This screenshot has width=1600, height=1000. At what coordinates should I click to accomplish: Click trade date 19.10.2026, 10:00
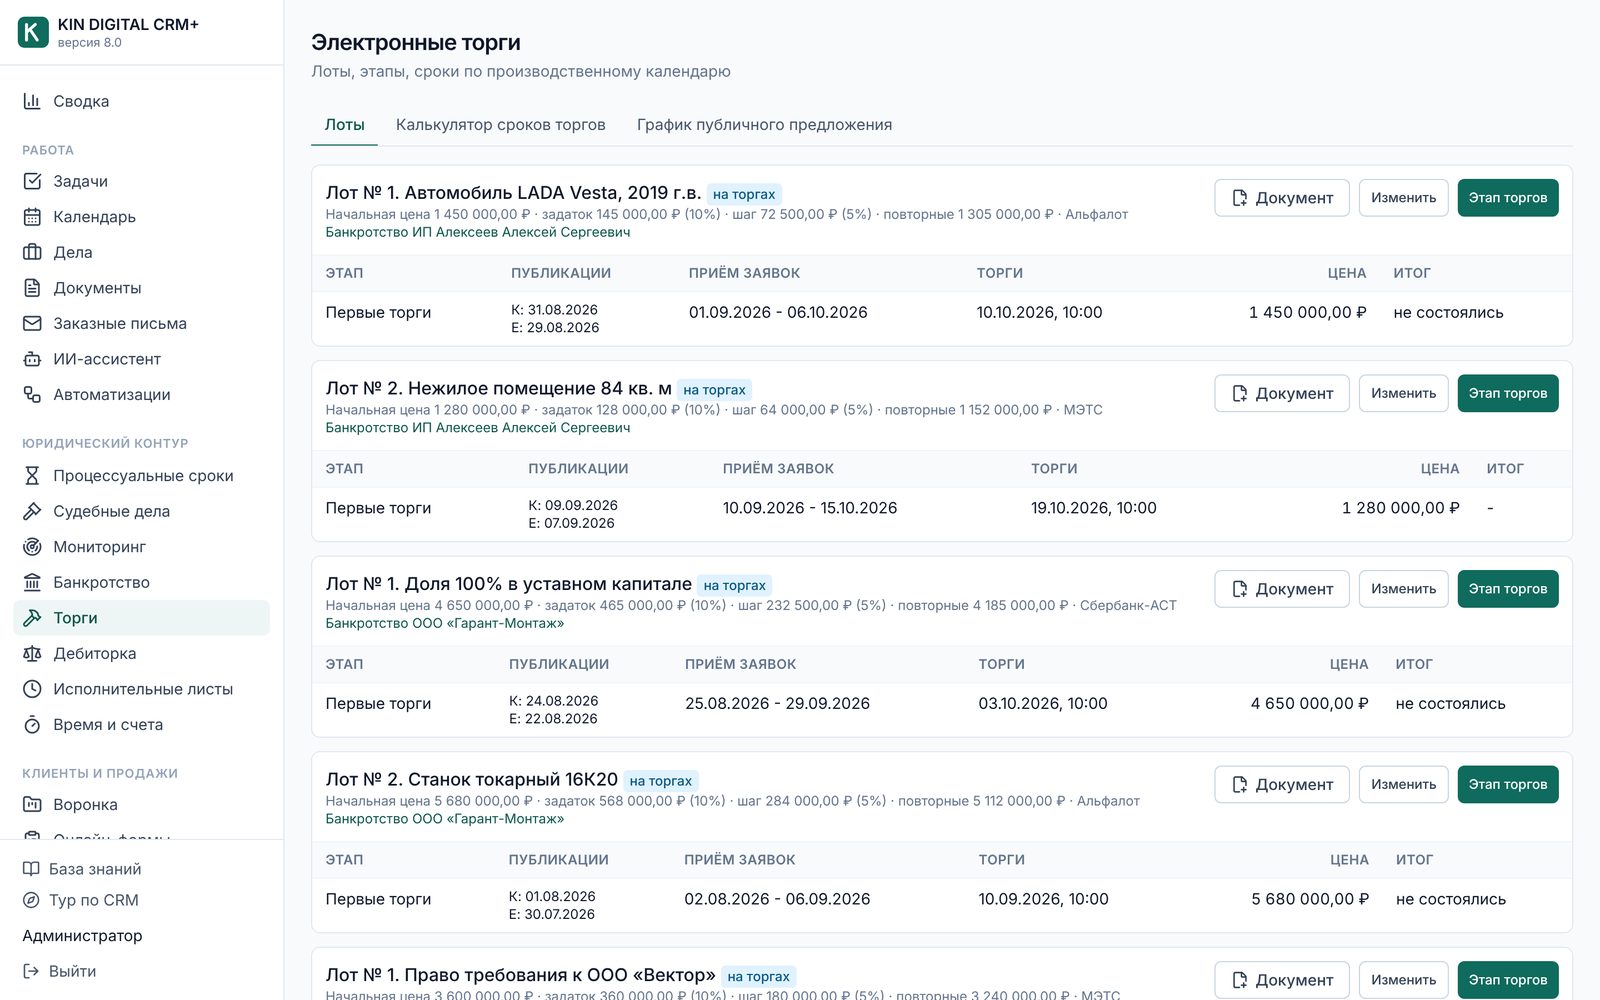(1094, 508)
